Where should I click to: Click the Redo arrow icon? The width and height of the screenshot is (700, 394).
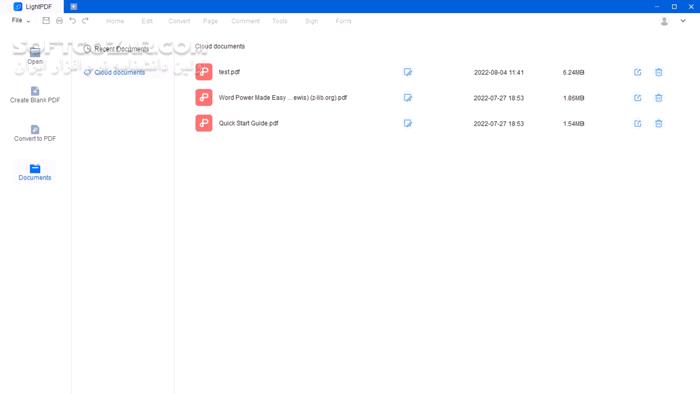coord(85,21)
